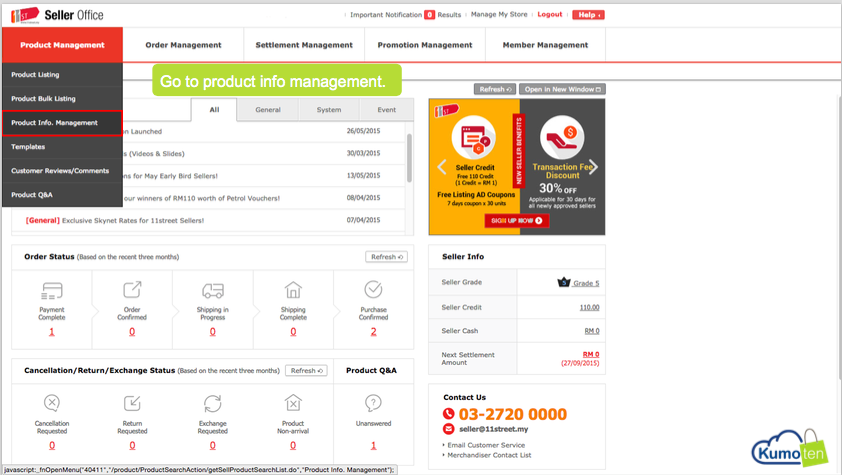This screenshot has height=475, width=842.
Task: Open the Seller Cash RM 0 link
Action: click(592, 331)
